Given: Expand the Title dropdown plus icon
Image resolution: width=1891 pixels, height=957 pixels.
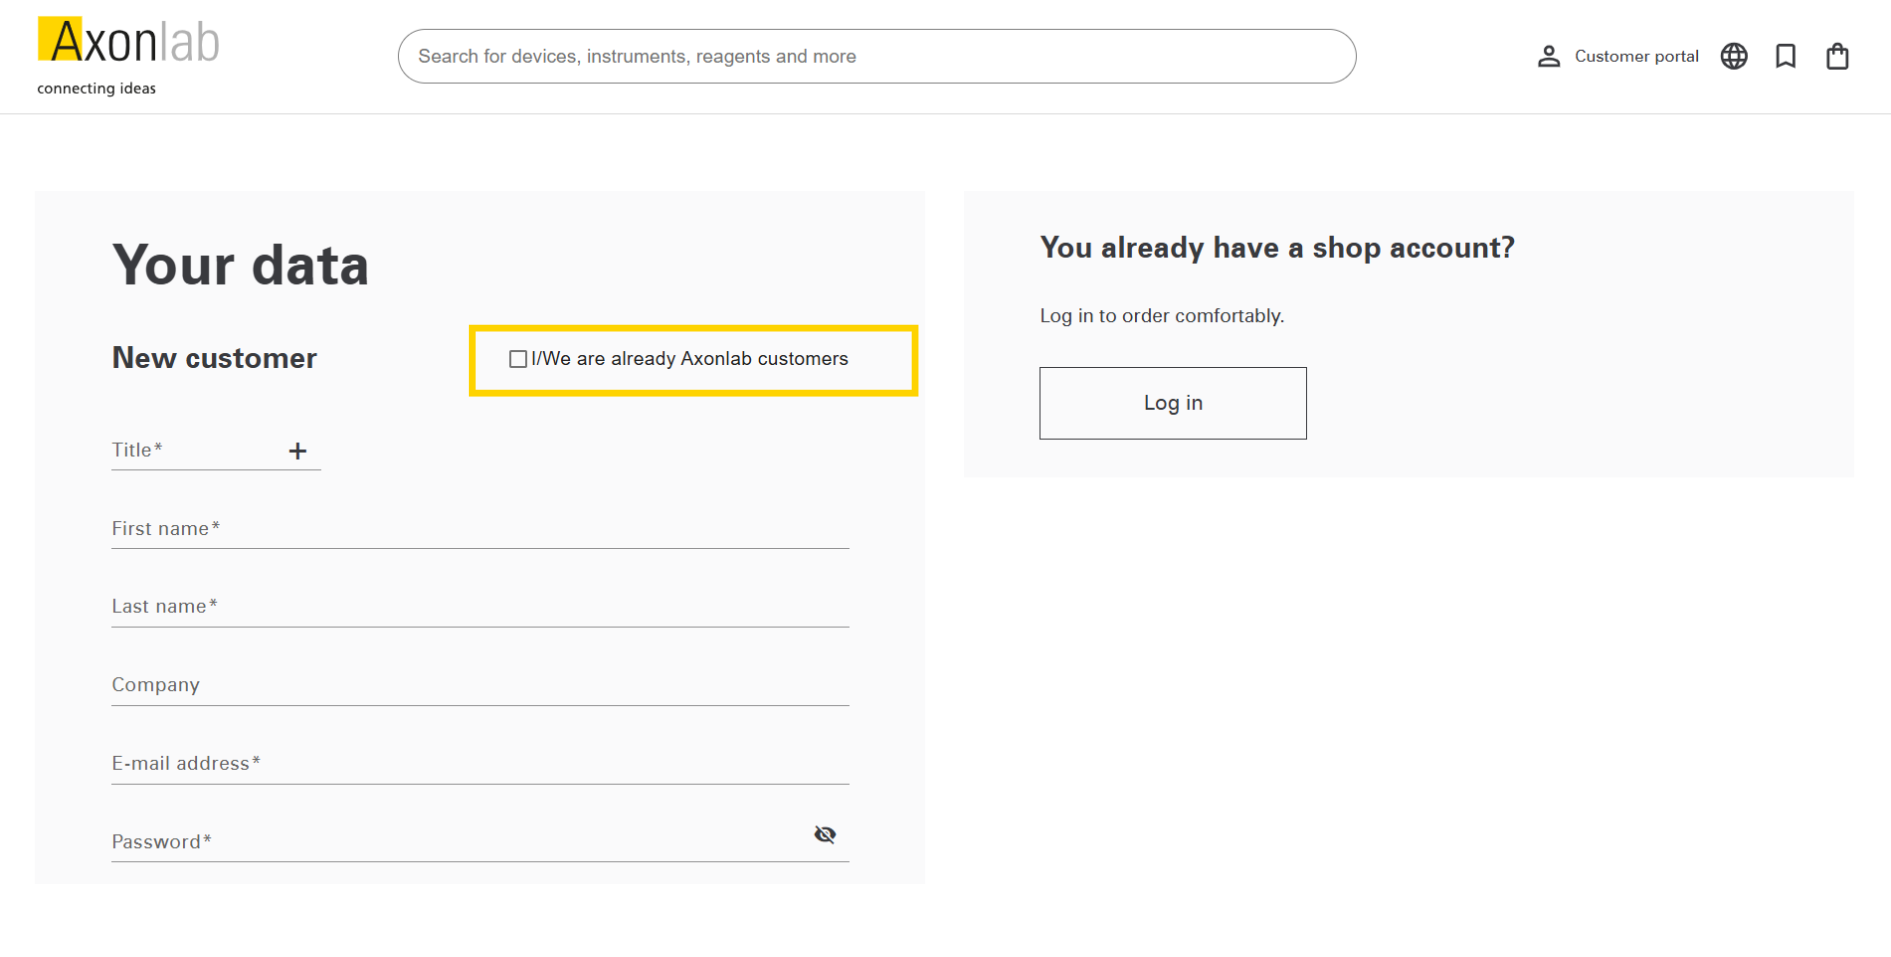Looking at the screenshot, I should [297, 451].
